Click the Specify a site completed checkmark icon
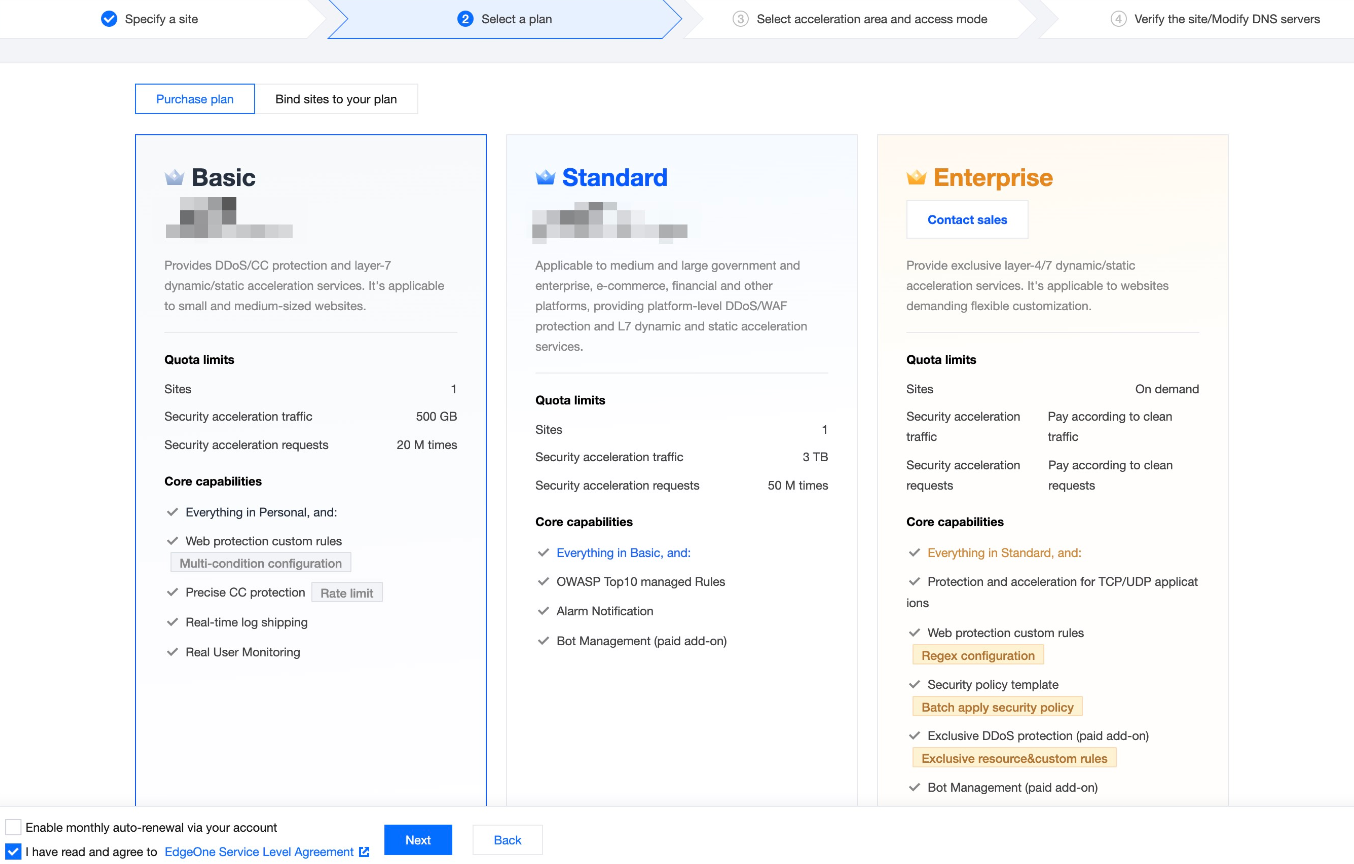Screen dimensions: 1354x864 (109, 19)
